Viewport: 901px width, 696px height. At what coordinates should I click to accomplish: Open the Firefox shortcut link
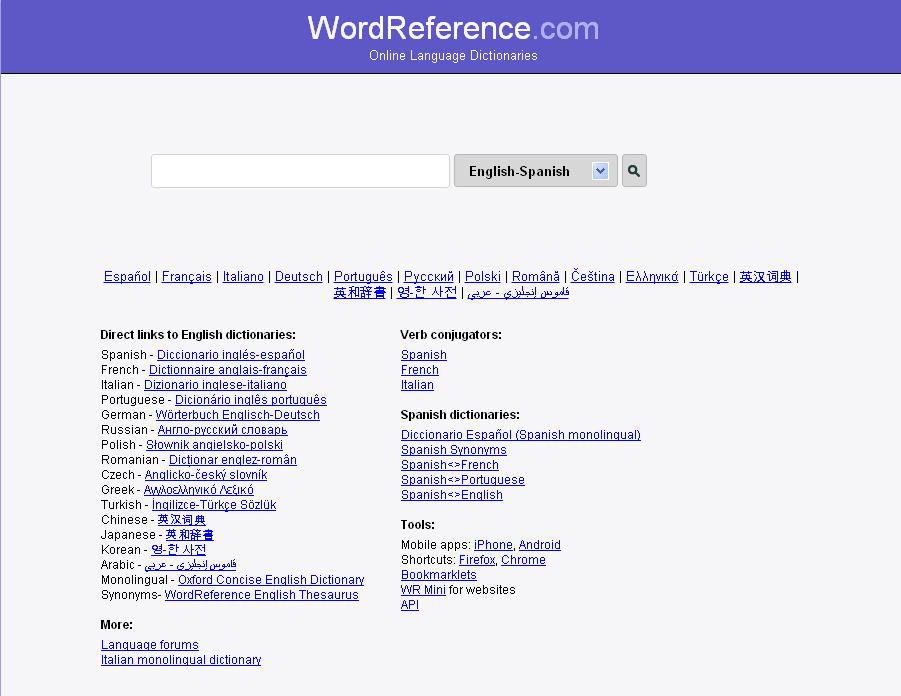click(477, 559)
